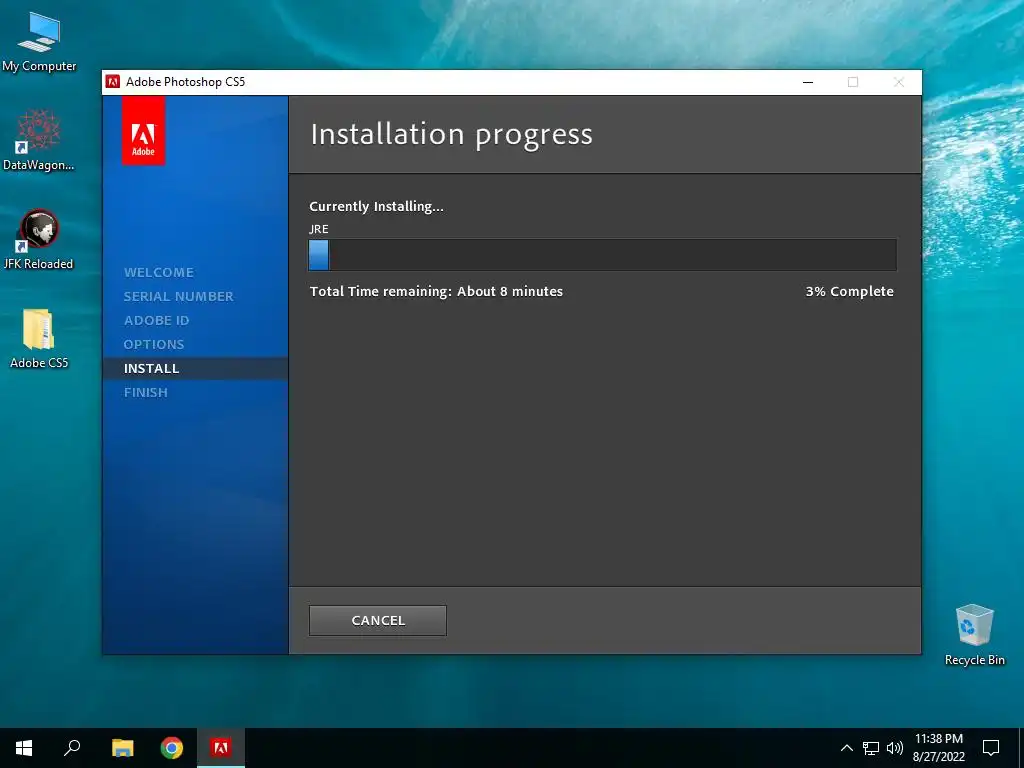Open the taskbar search magnifier

(x=72, y=748)
